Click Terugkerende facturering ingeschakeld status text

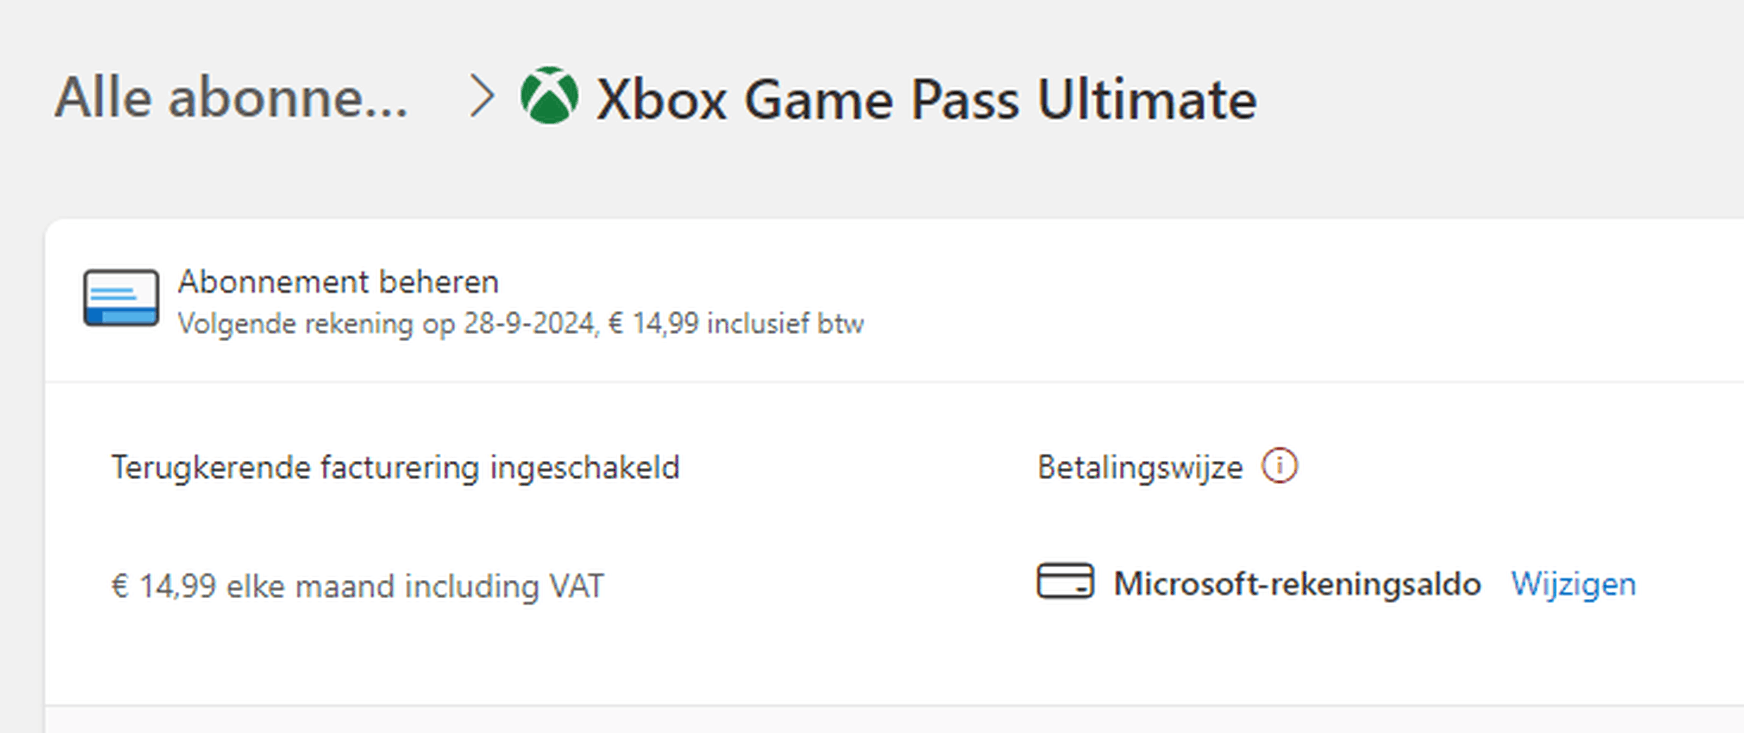click(395, 467)
